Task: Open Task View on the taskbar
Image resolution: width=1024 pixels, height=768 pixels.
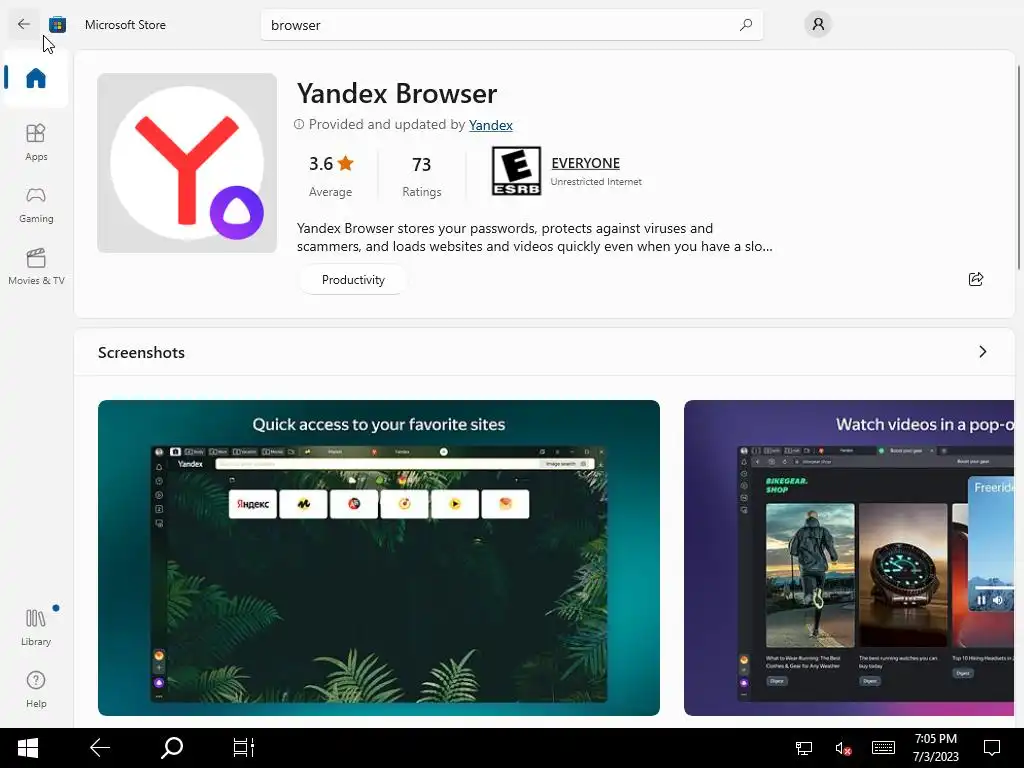Action: [244, 748]
